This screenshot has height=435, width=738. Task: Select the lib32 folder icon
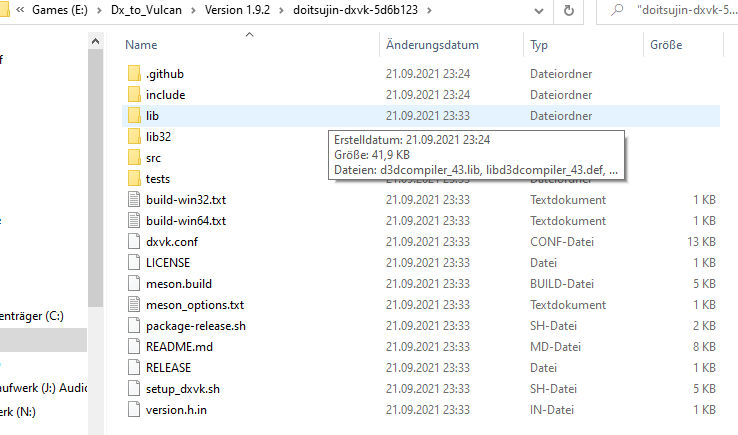(x=134, y=137)
